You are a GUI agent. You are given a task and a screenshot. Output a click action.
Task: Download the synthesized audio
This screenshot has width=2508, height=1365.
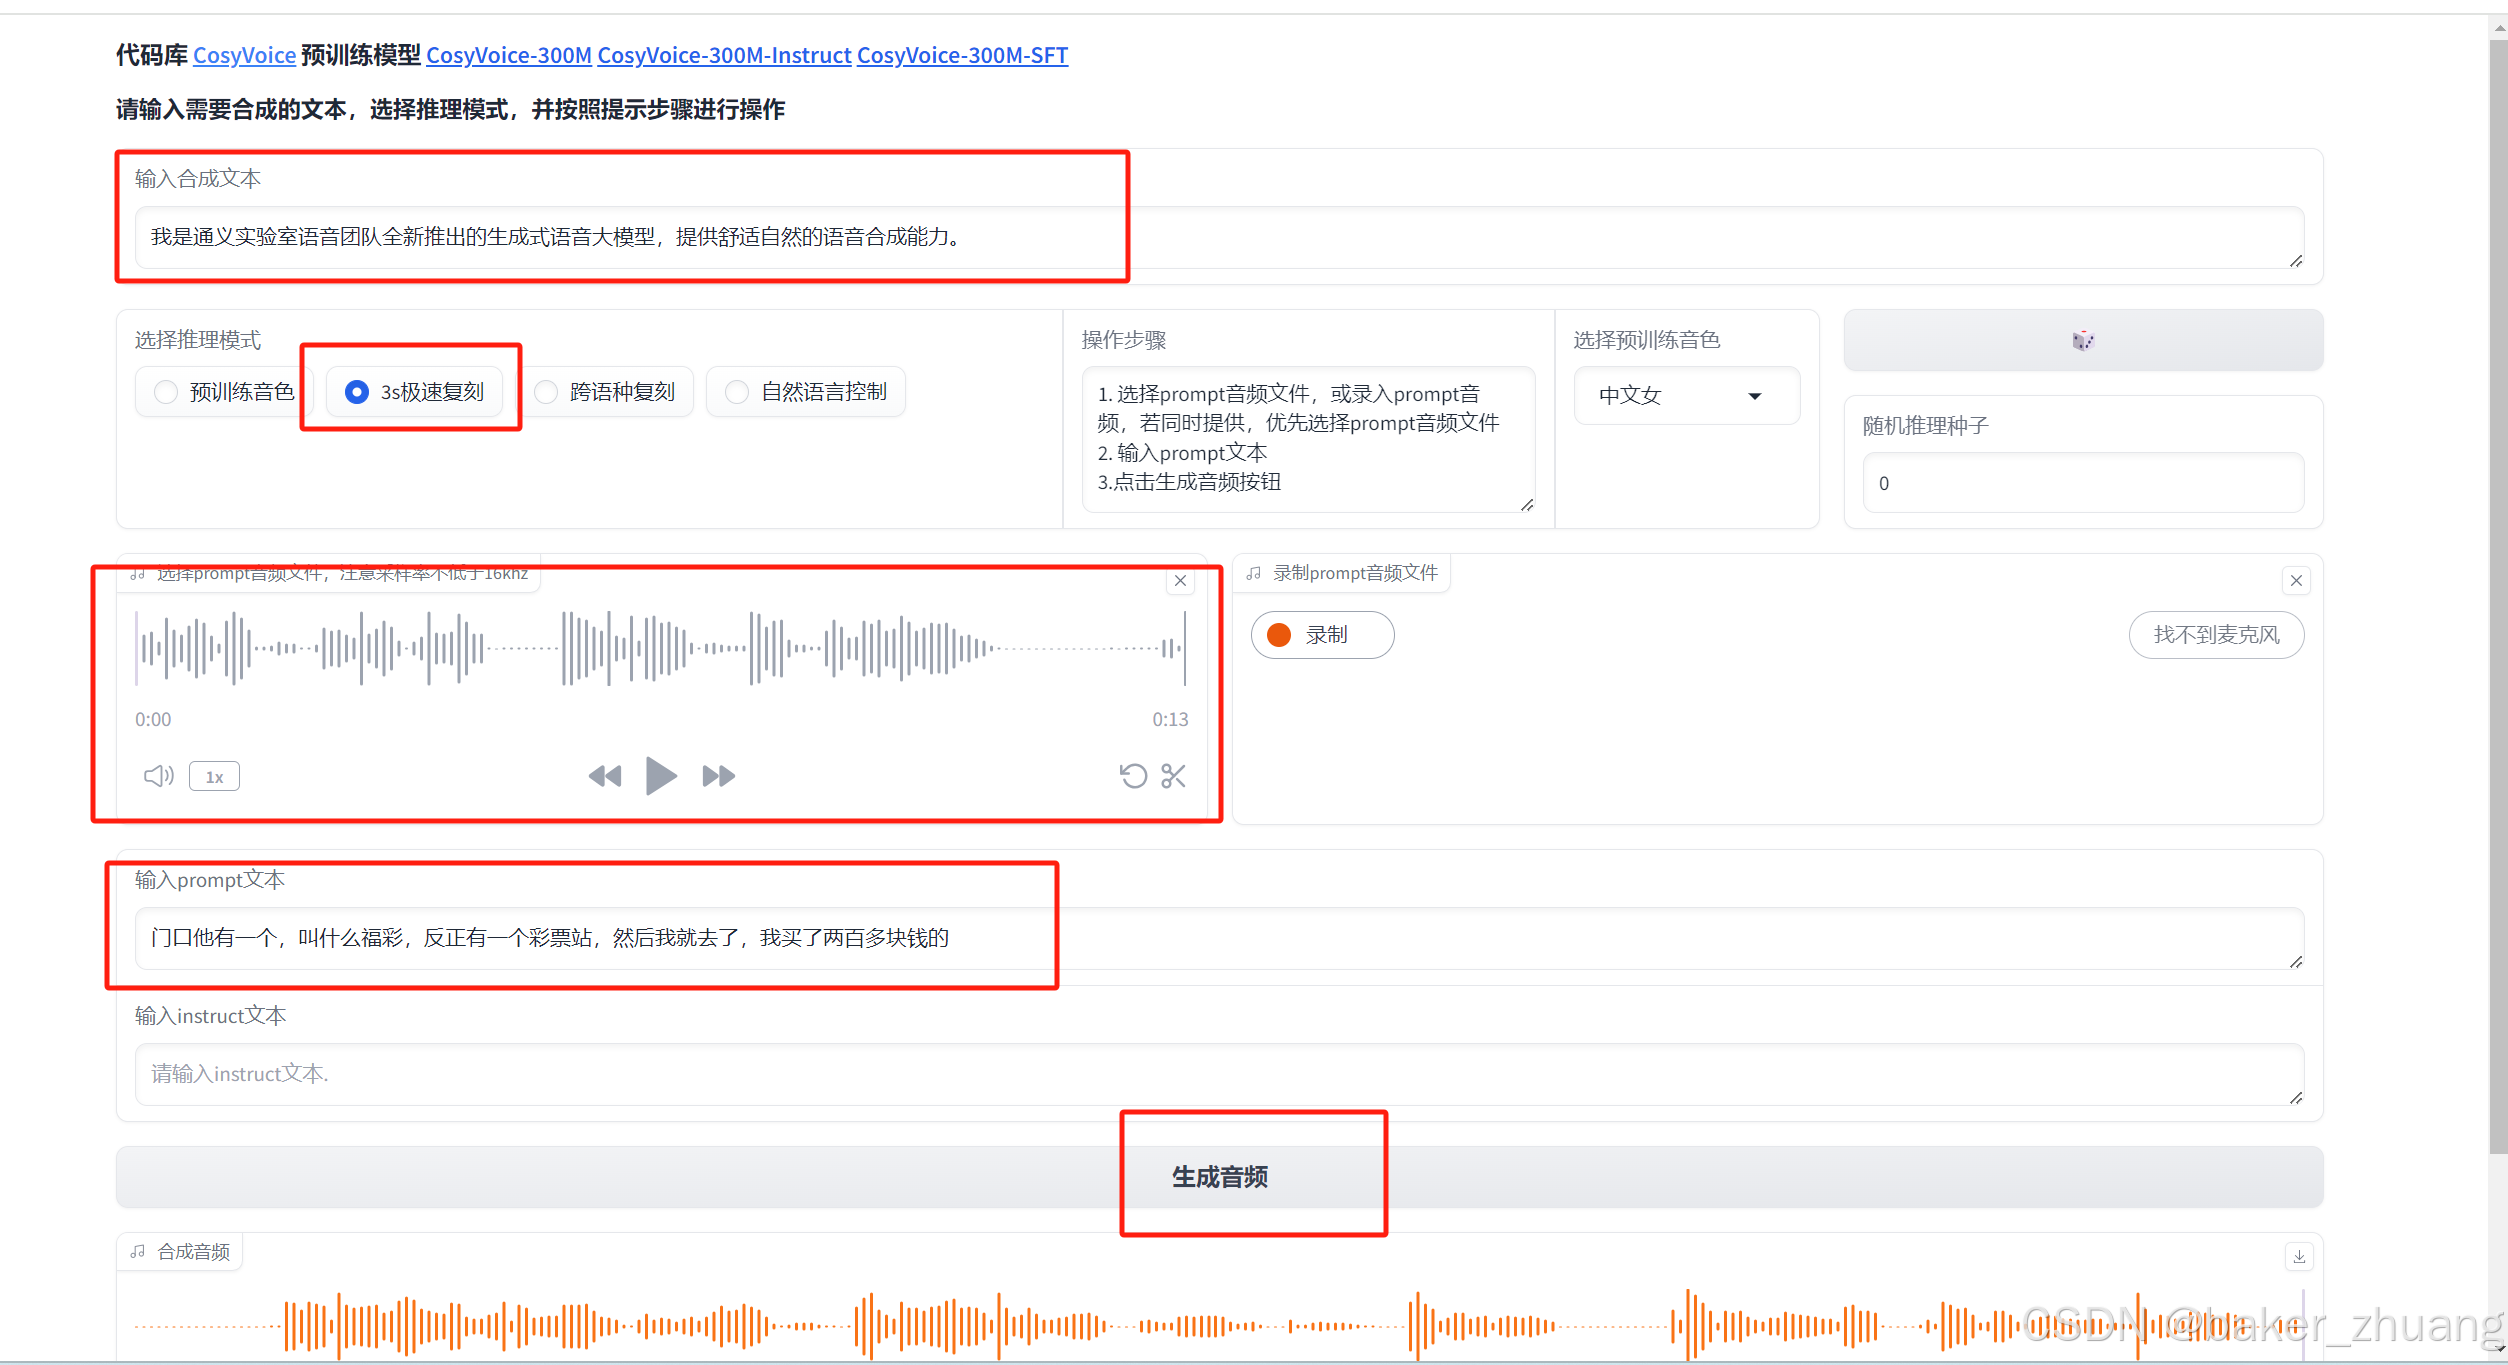click(x=2298, y=1256)
